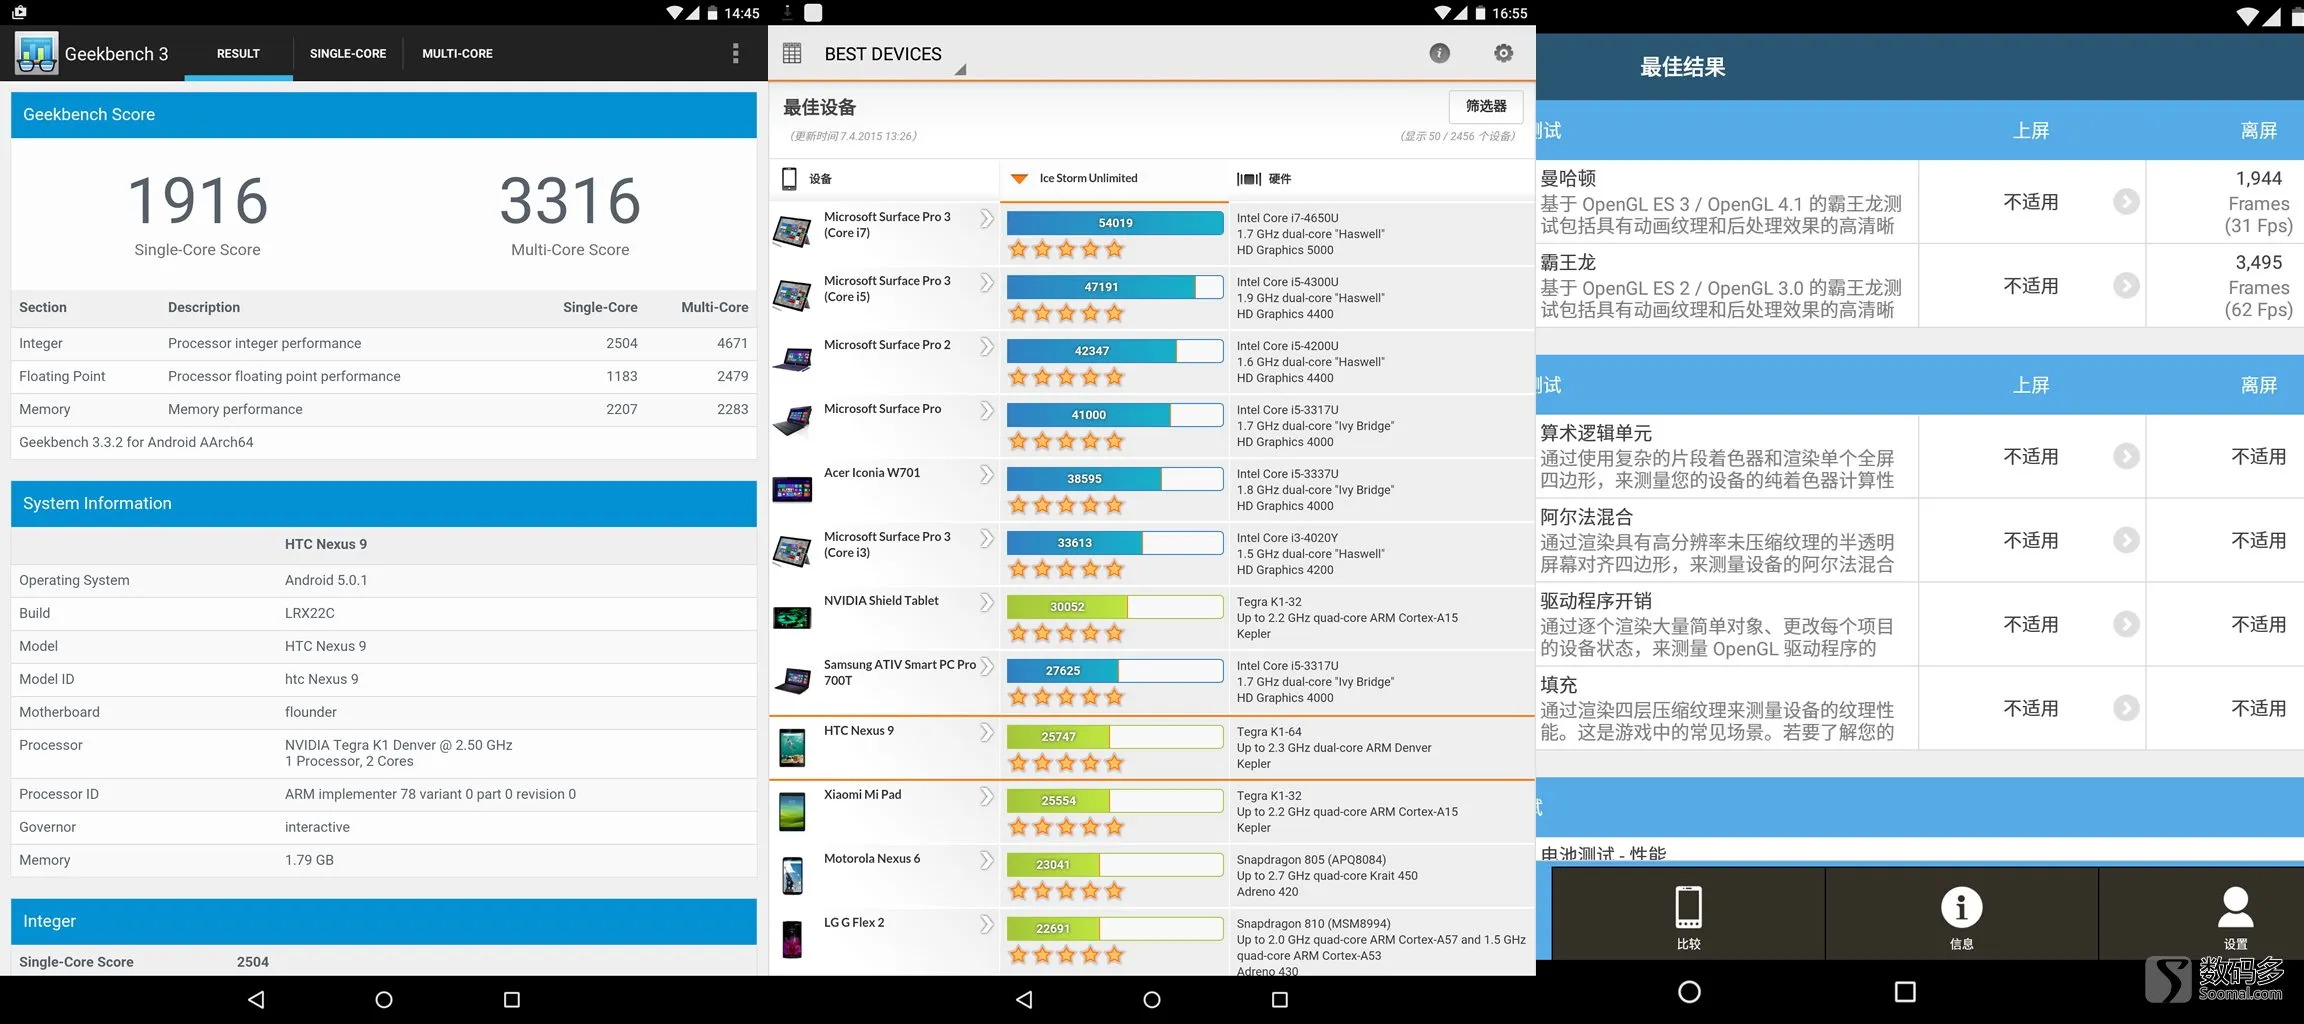Open the Geekbench 3 app logo
The image size is (2304, 1024).
[36, 53]
